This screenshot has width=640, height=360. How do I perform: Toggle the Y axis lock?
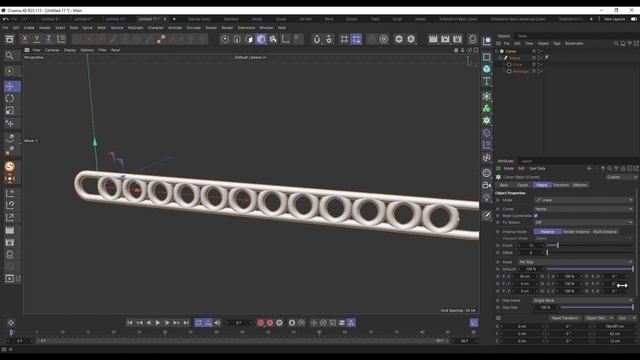coord(37,39)
